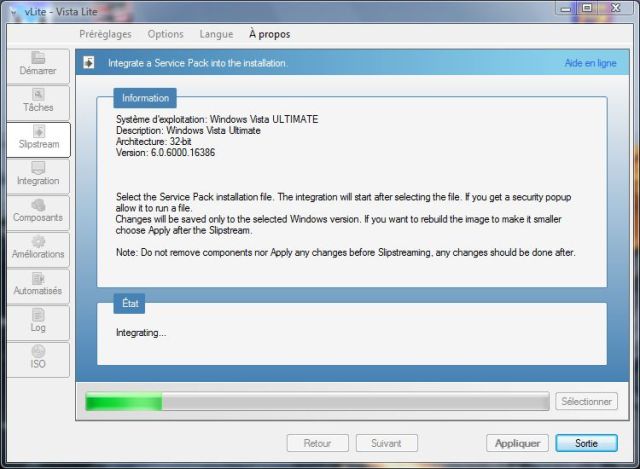Viewport: 640px width, 469px height.
Task: Open the Tâches sidebar section
Action: click(38, 103)
